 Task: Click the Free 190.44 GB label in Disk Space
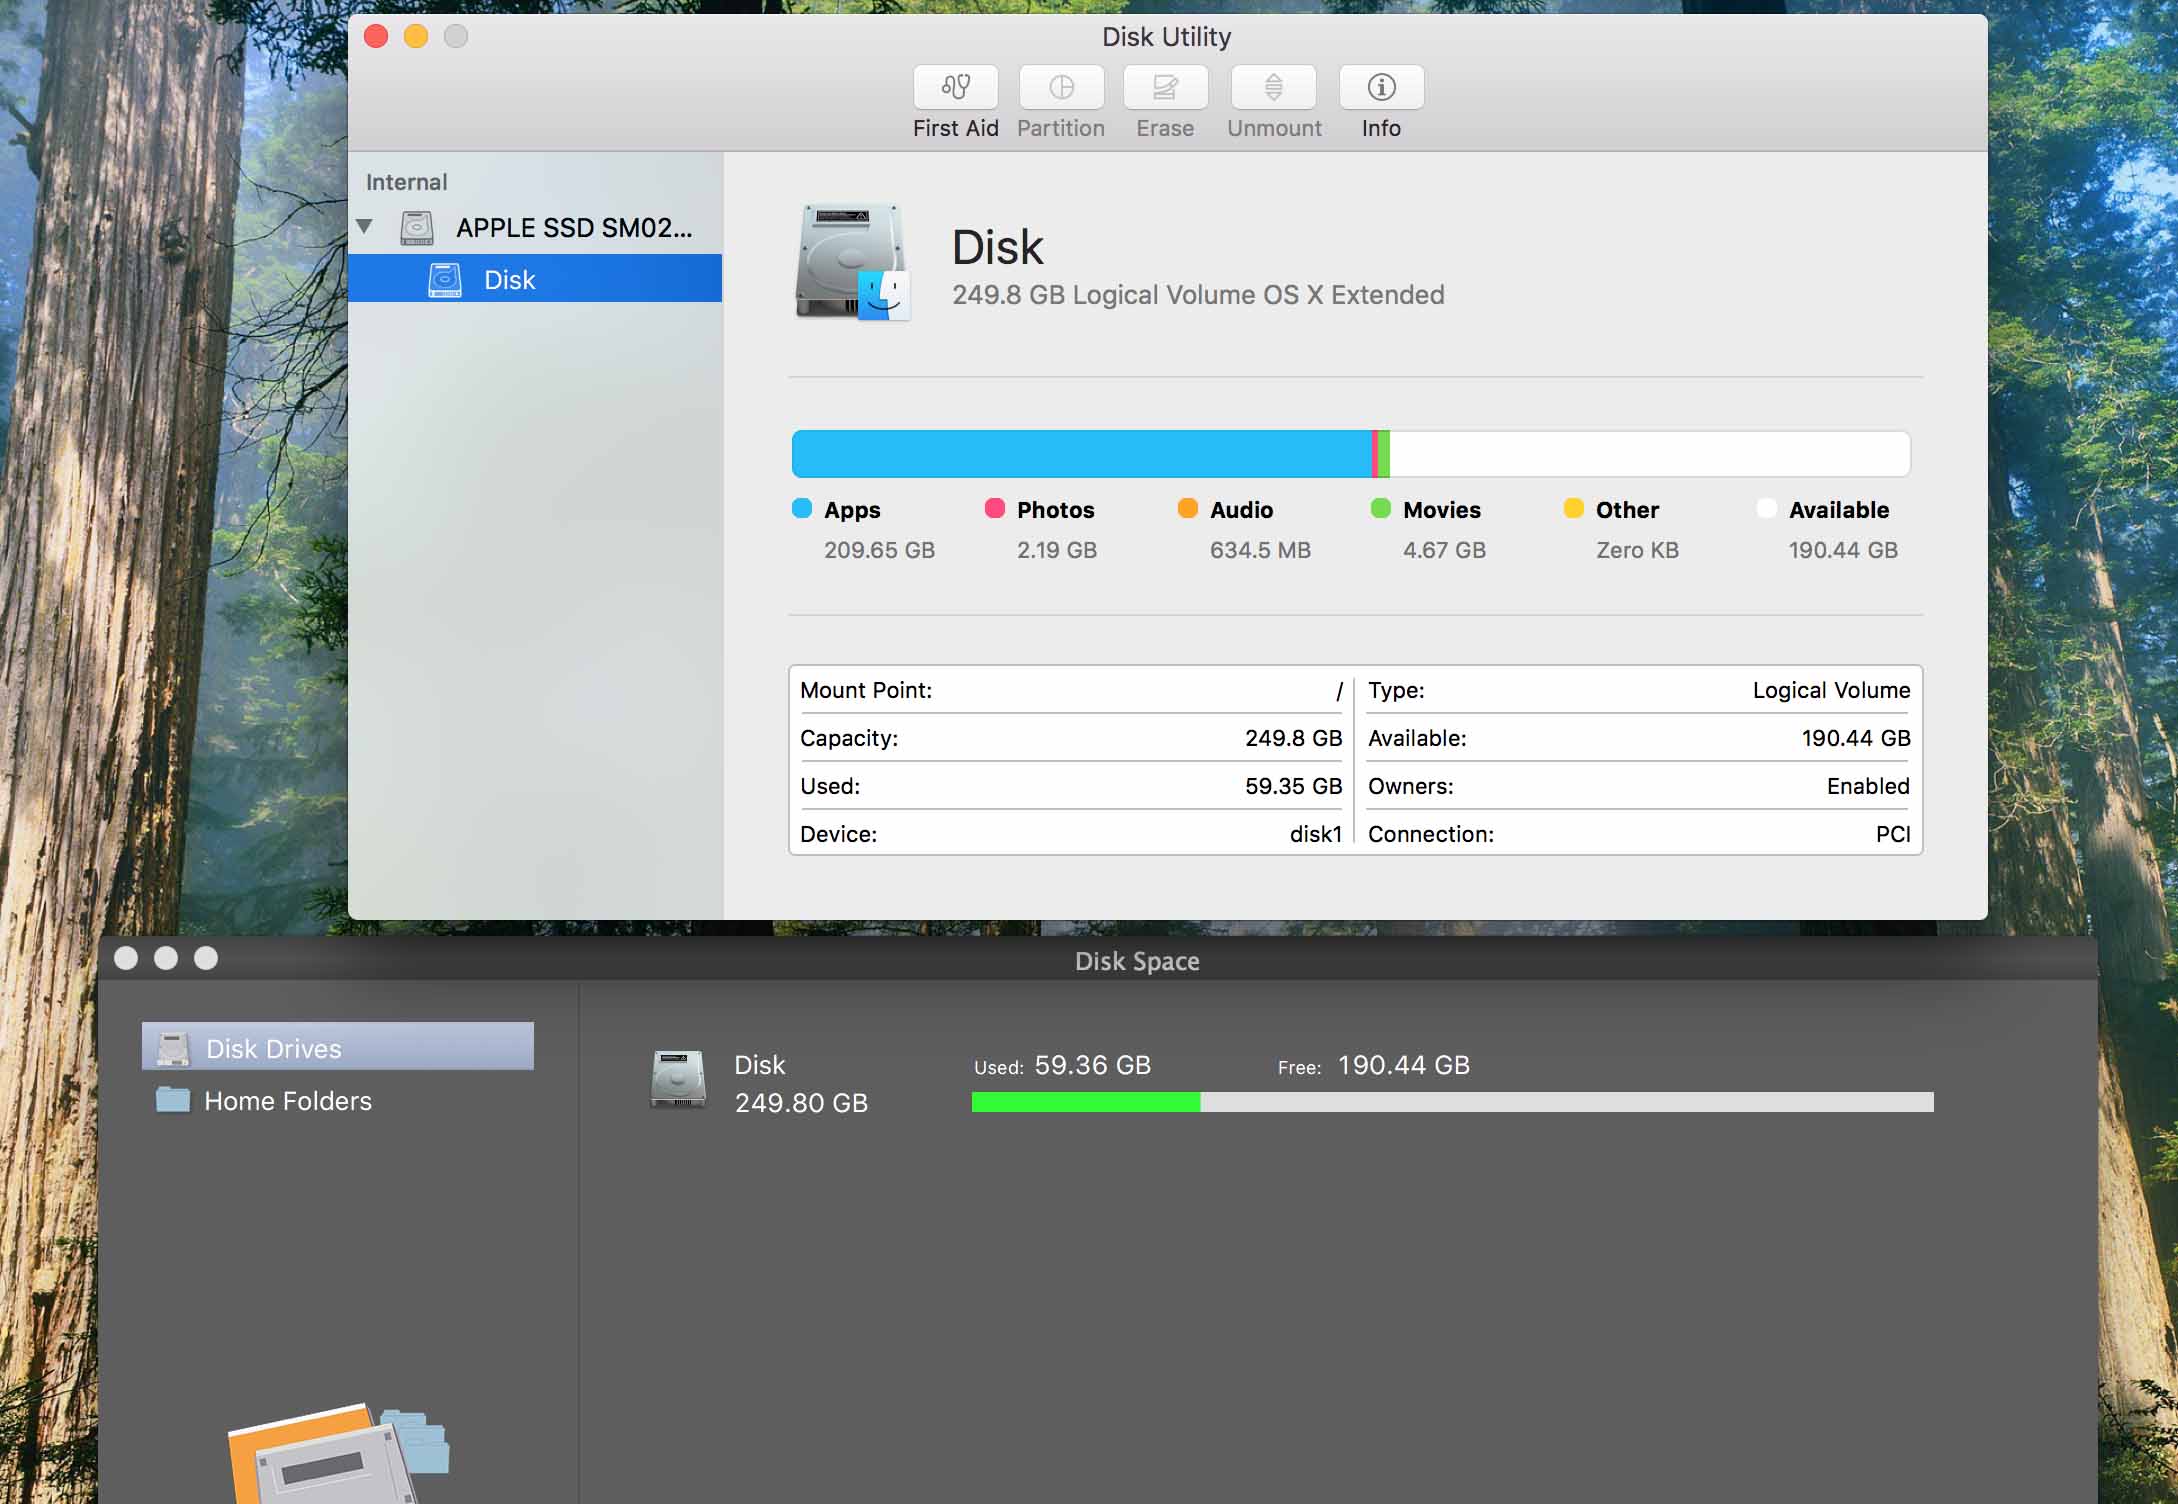click(1374, 1066)
